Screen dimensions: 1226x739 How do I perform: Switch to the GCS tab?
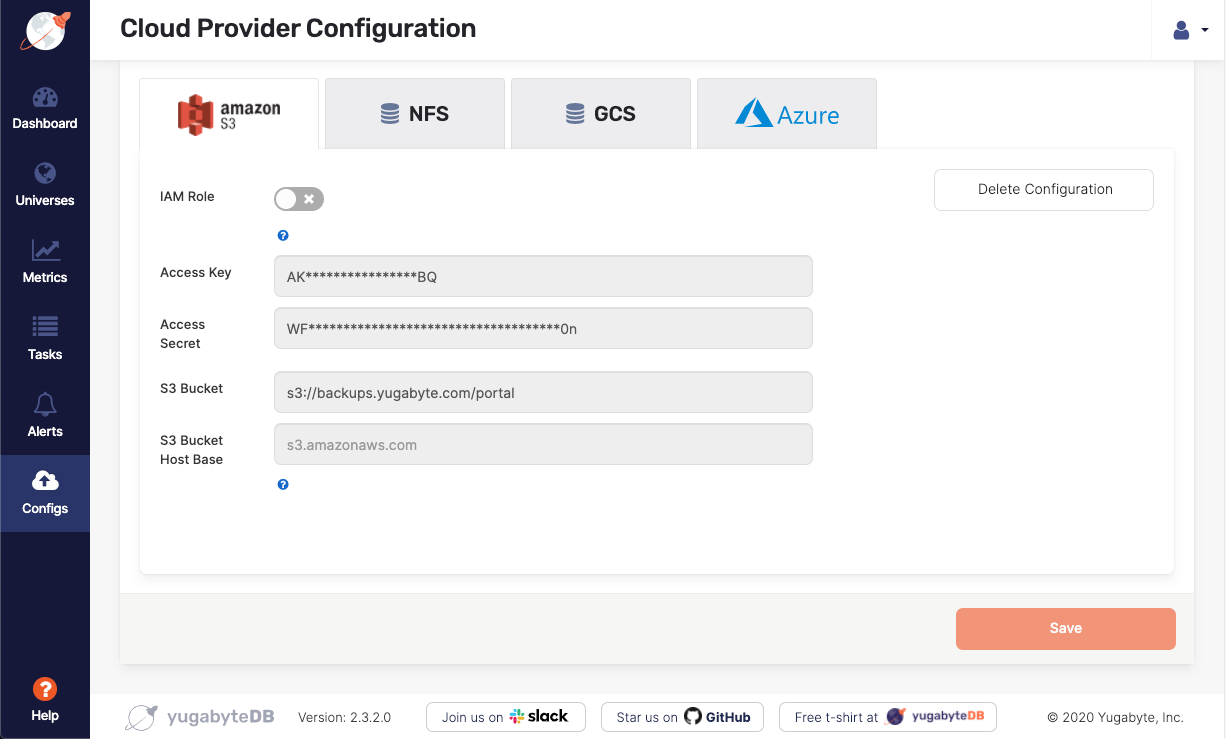[600, 113]
